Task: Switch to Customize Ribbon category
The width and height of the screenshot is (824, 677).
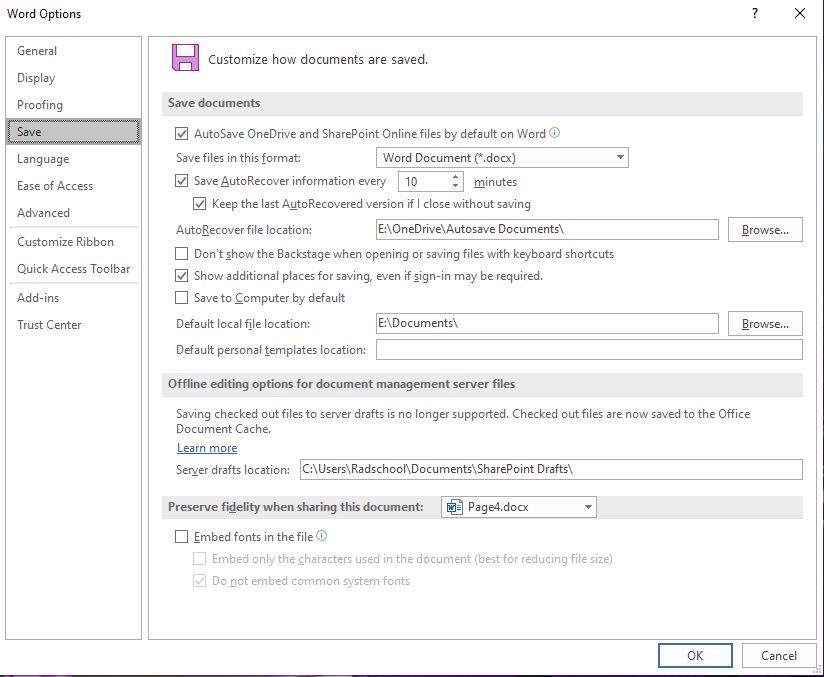Action: pos(65,242)
